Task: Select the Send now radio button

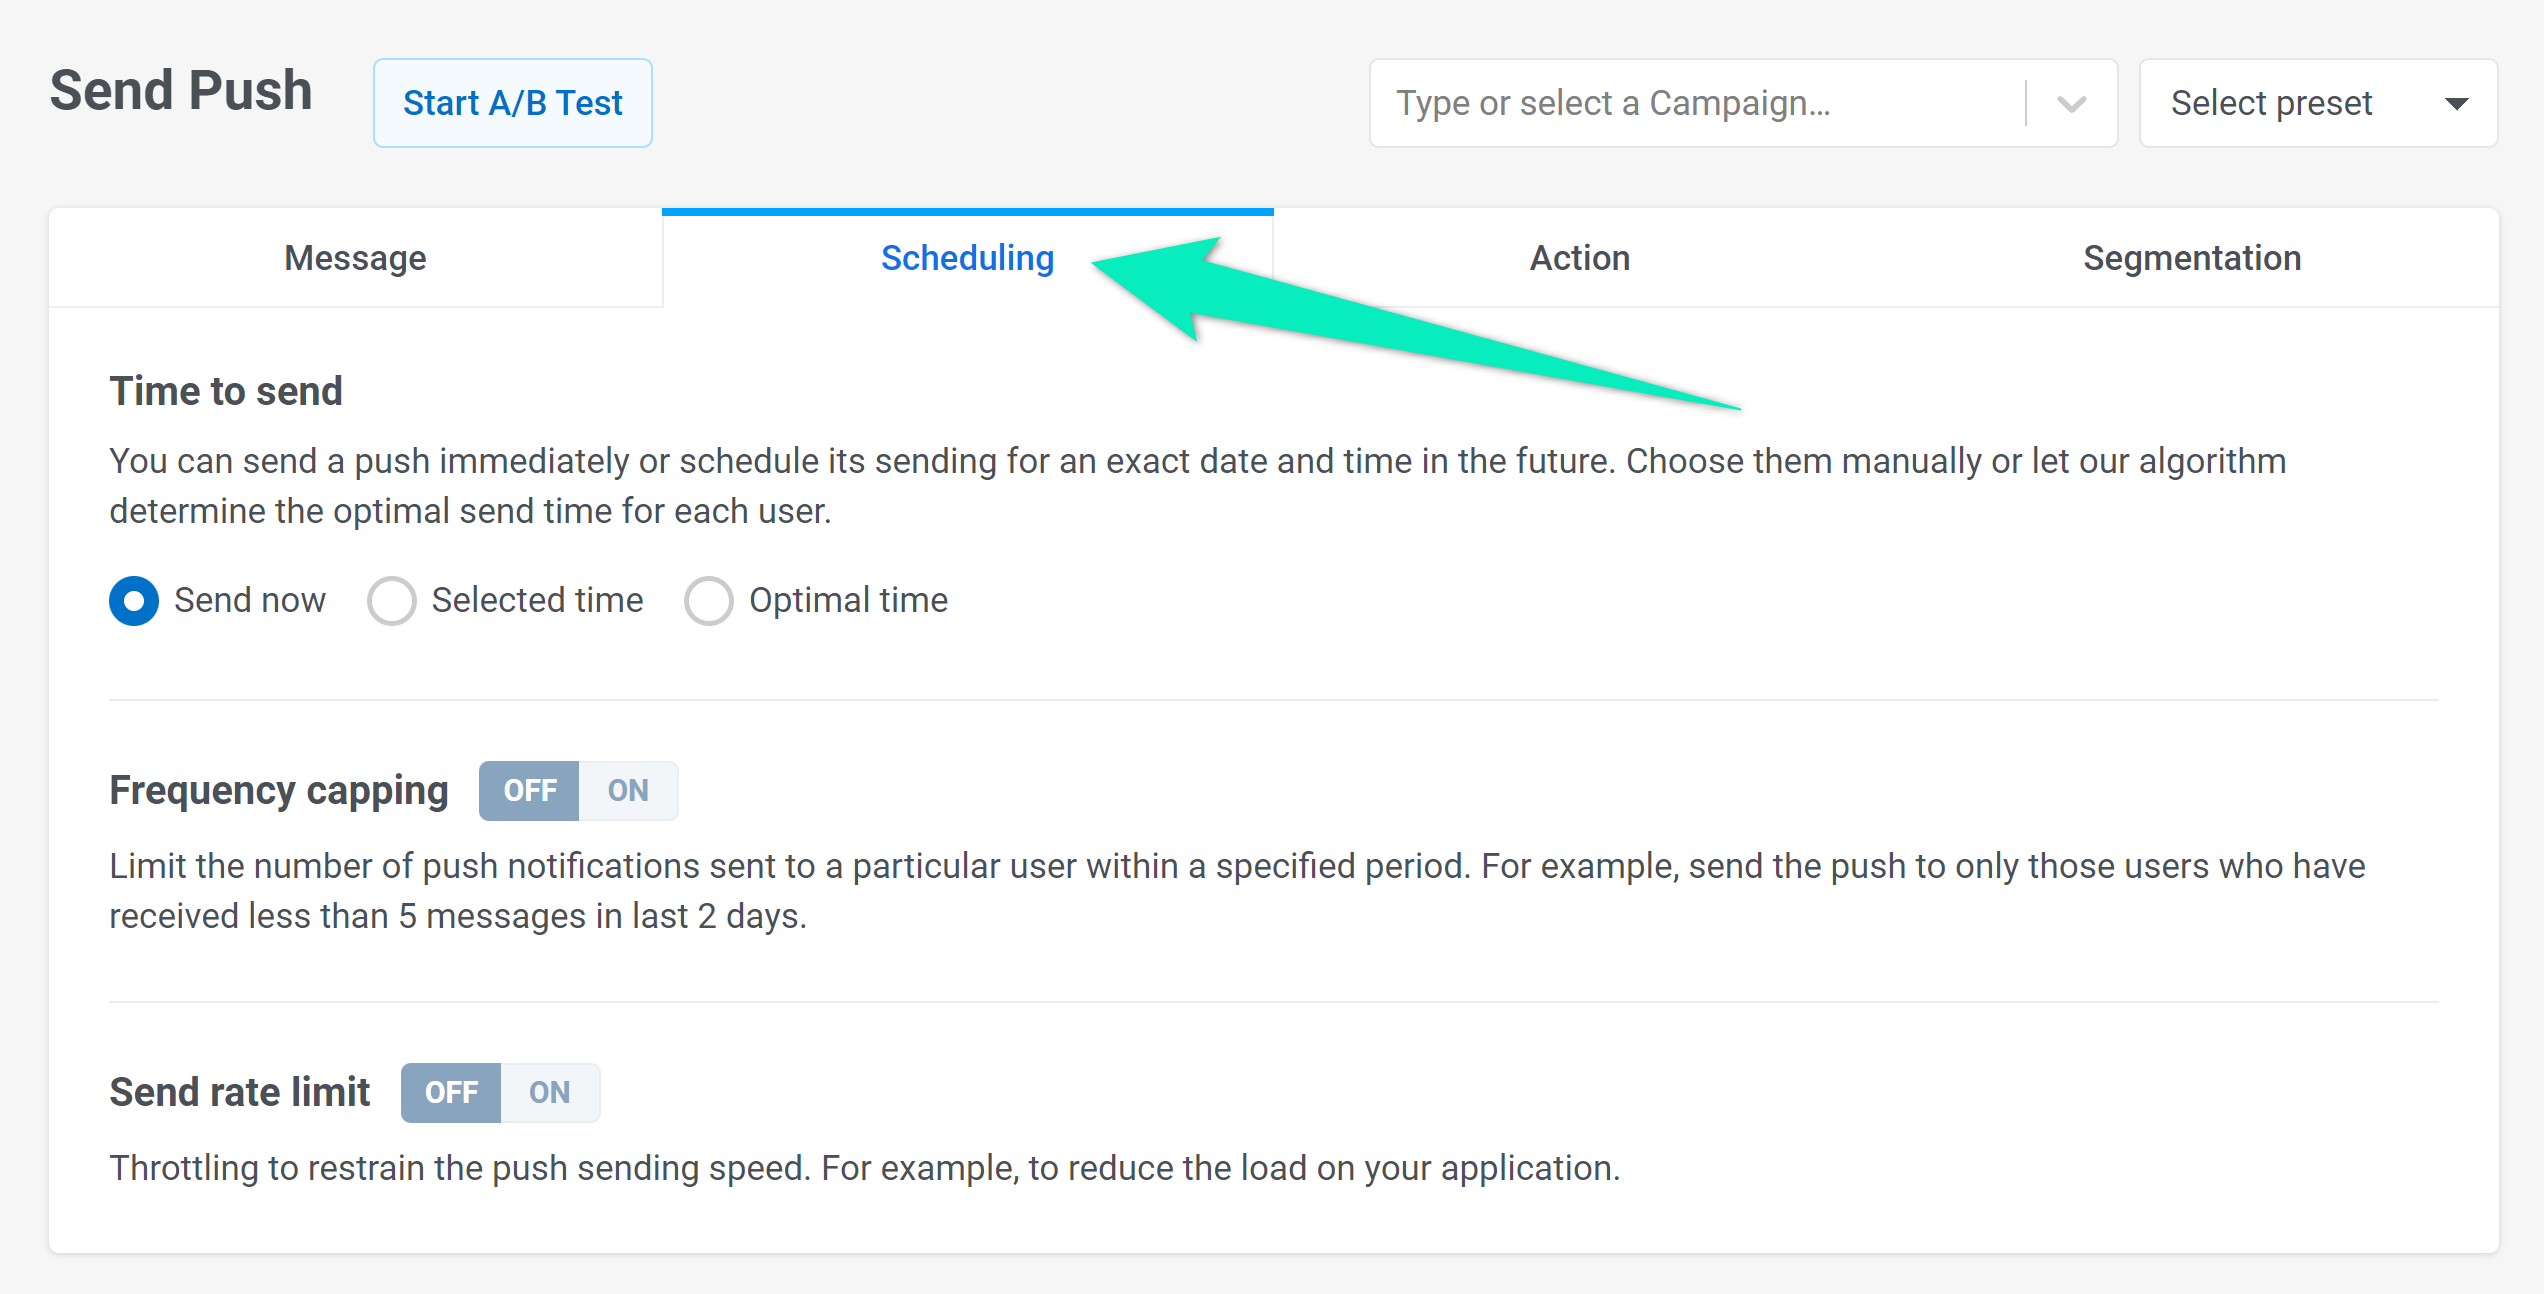Action: point(134,601)
